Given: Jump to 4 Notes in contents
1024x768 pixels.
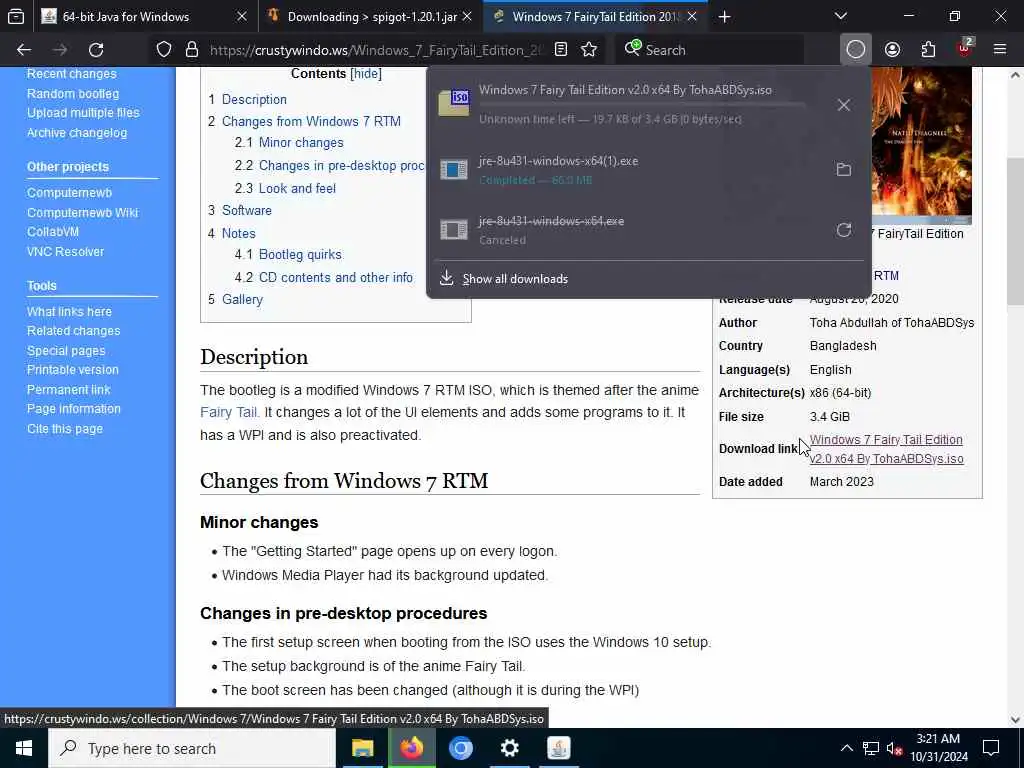Looking at the screenshot, I should pos(232,233).
